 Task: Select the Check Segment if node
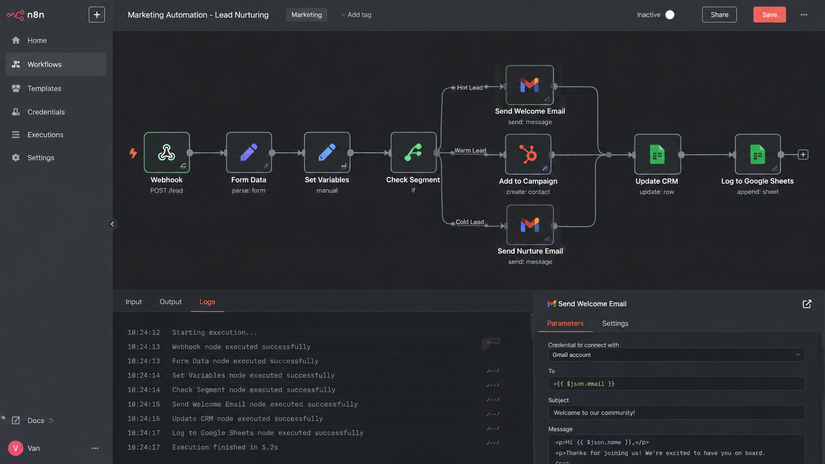[x=414, y=153]
